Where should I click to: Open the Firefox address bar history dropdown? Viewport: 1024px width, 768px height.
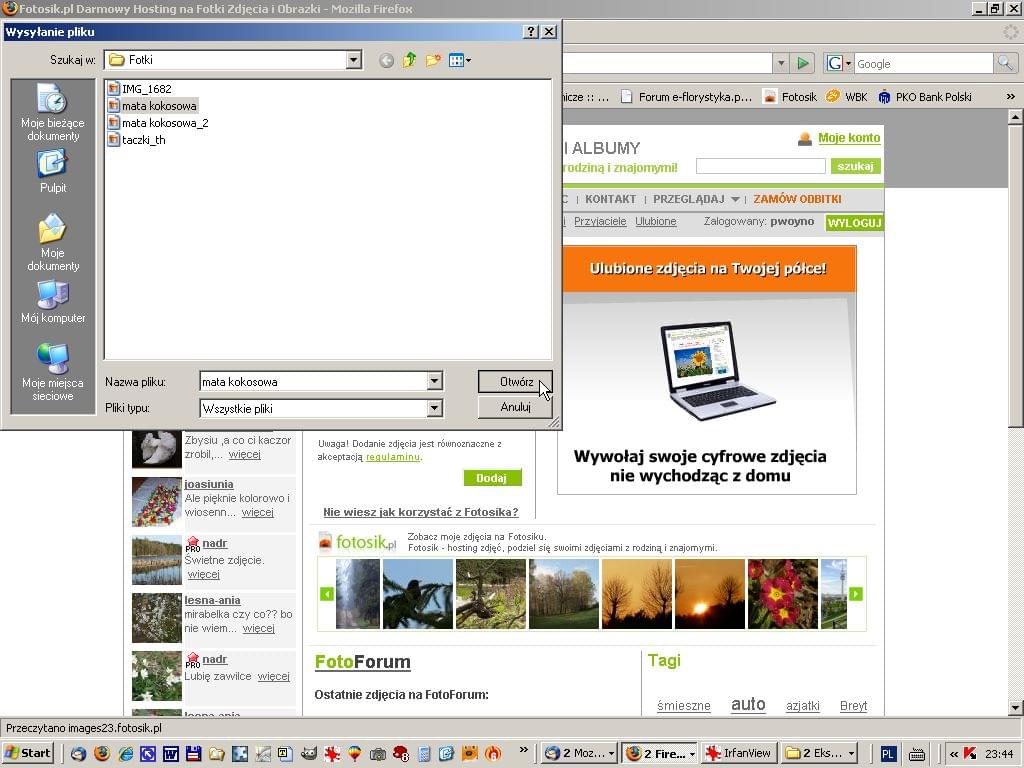781,63
